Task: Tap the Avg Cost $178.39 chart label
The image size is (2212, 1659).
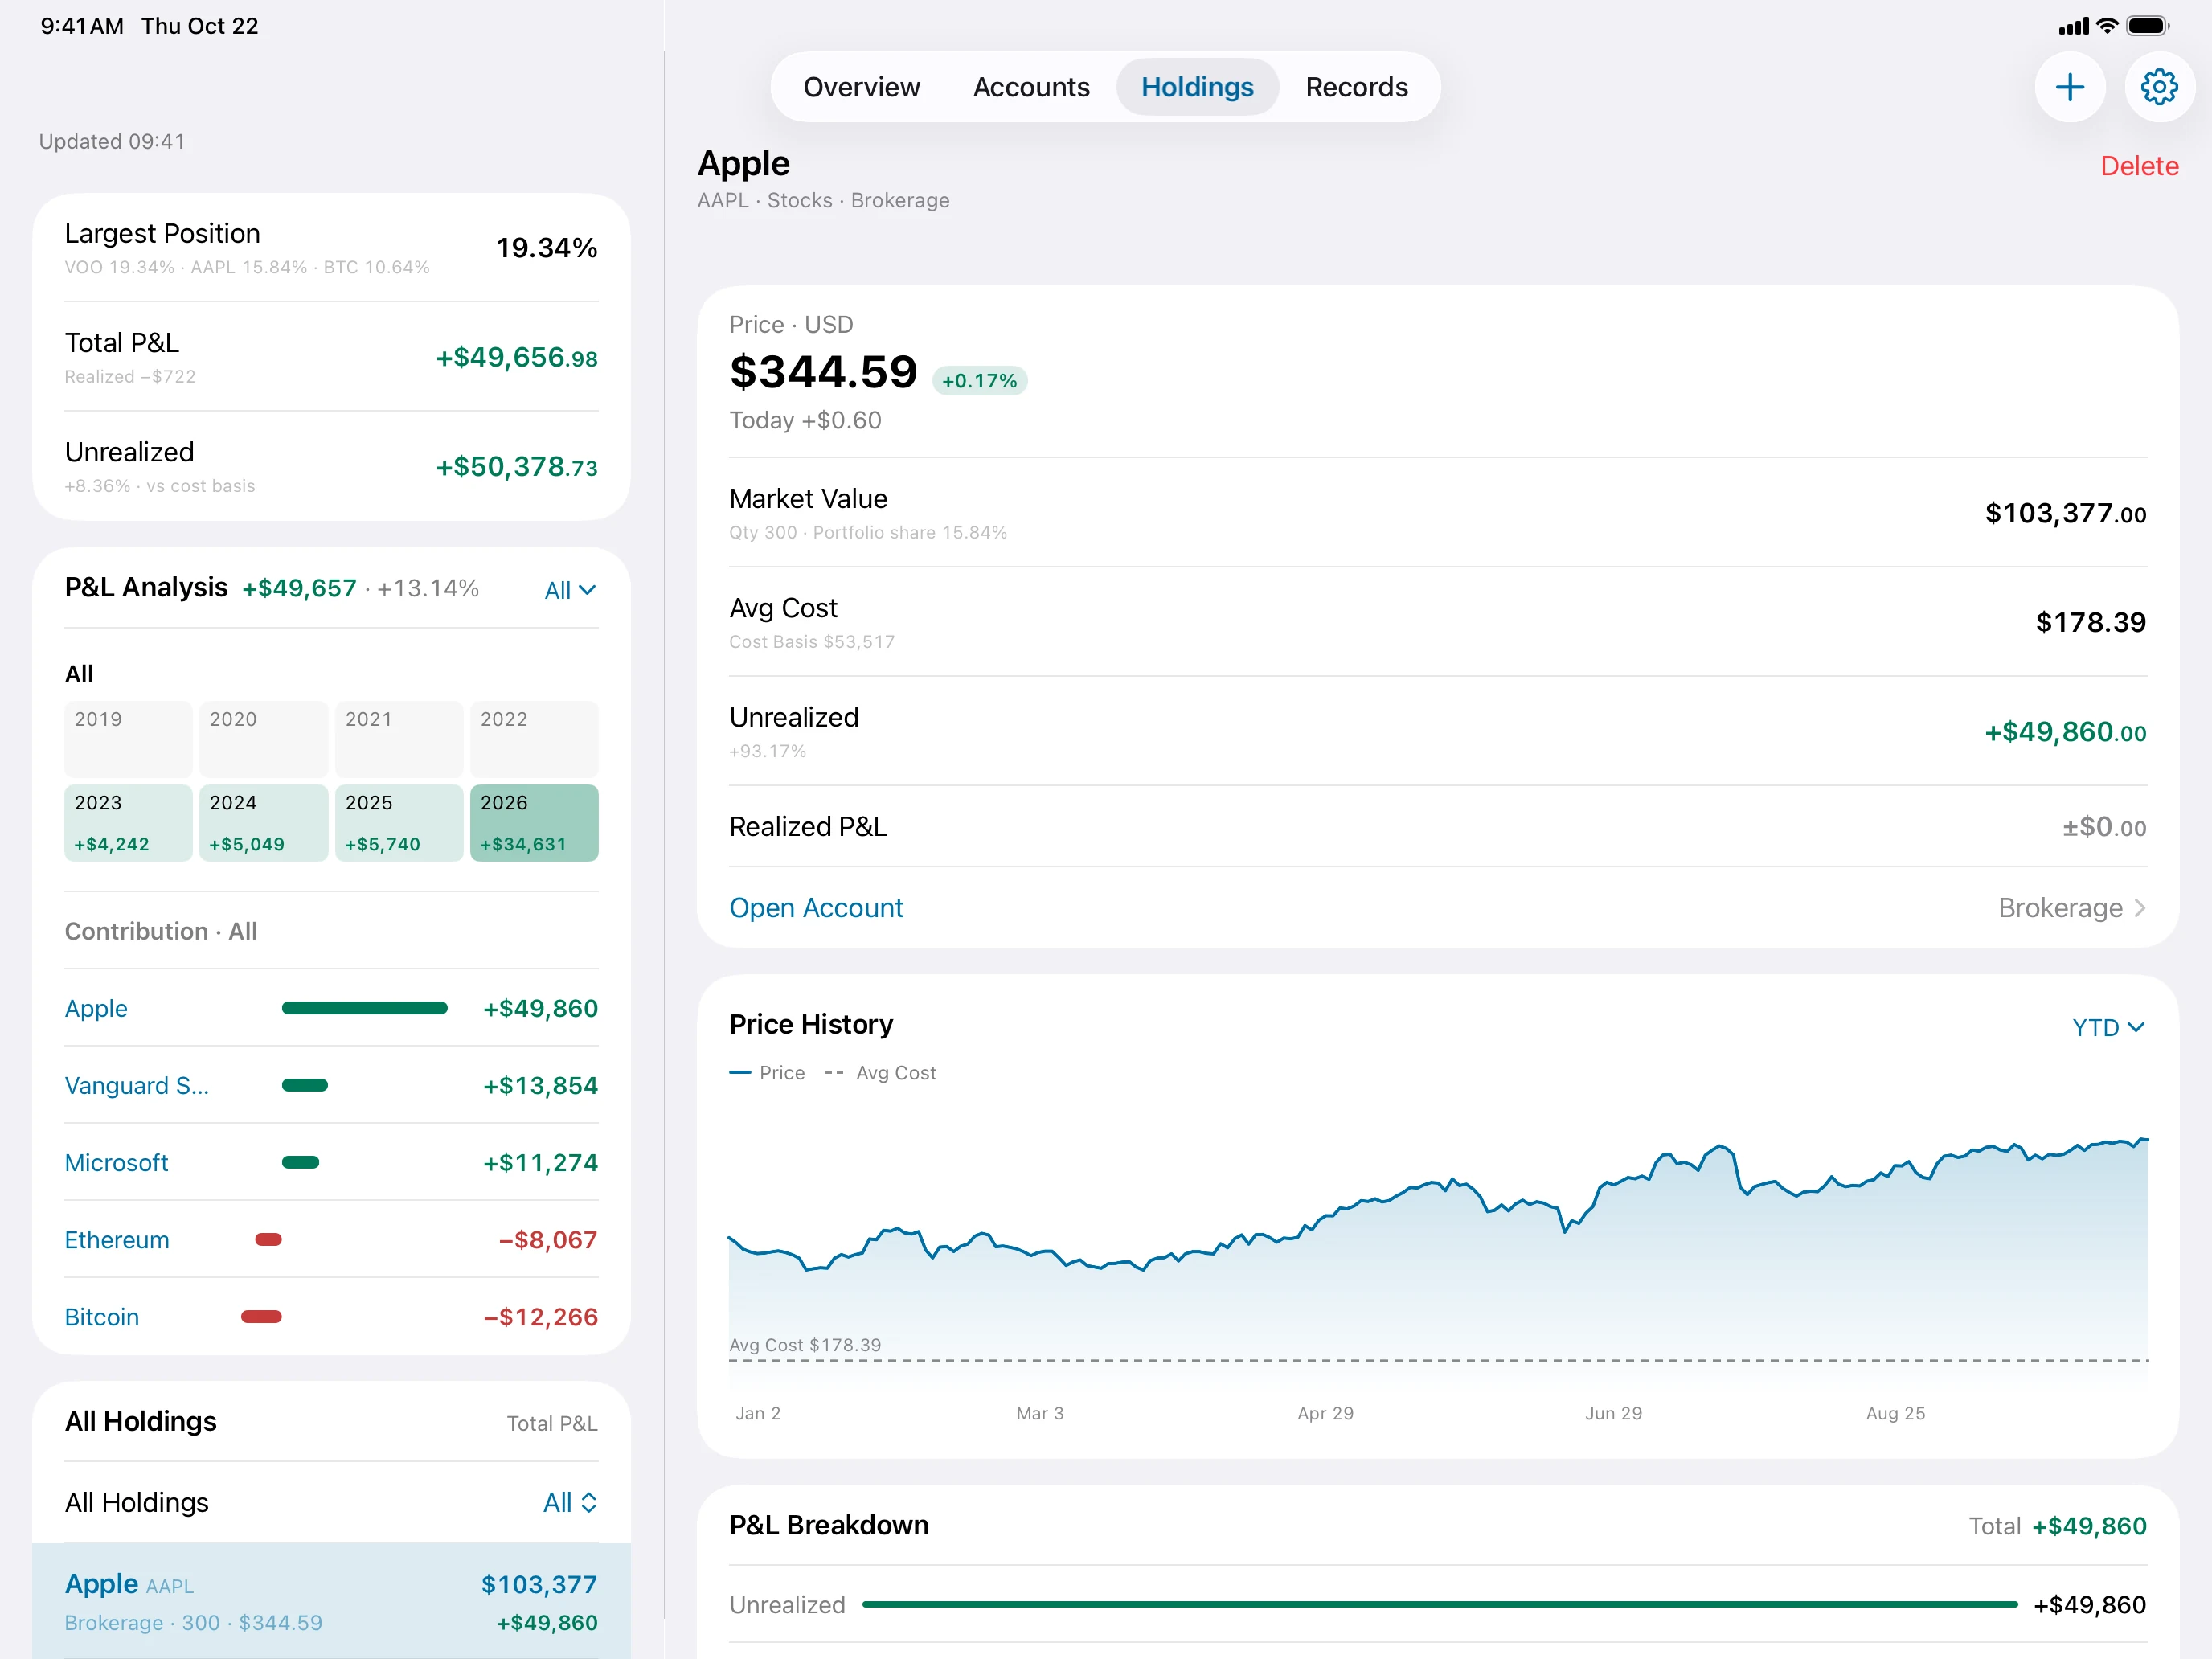Action: pyautogui.click(x=805, y=1345)
